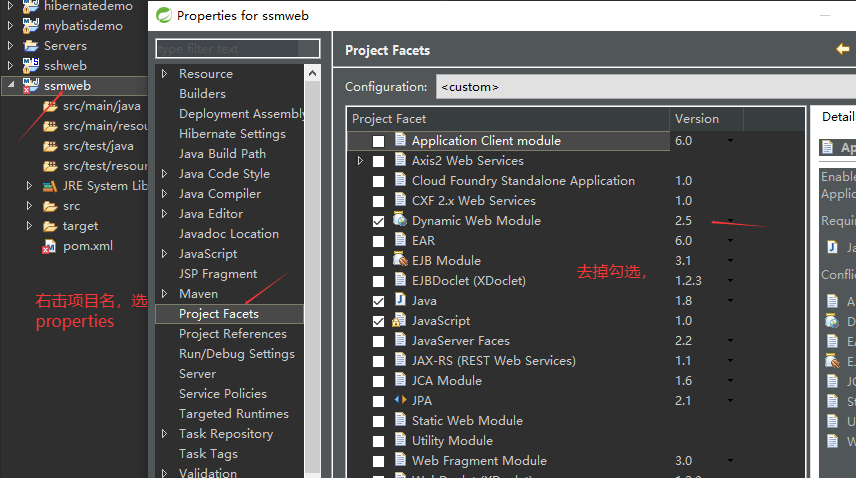Screen dimensions: 856x478
Task: Click the ssmweb project icon
Action: point(31,86)
